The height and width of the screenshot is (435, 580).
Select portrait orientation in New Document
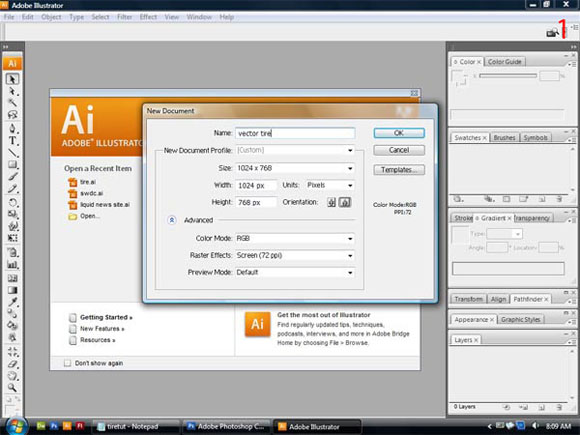tap(331, 202)
